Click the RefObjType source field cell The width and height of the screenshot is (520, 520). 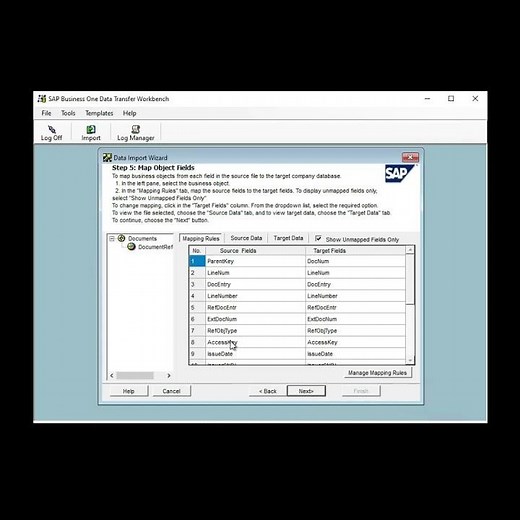[x=255, y=331]
